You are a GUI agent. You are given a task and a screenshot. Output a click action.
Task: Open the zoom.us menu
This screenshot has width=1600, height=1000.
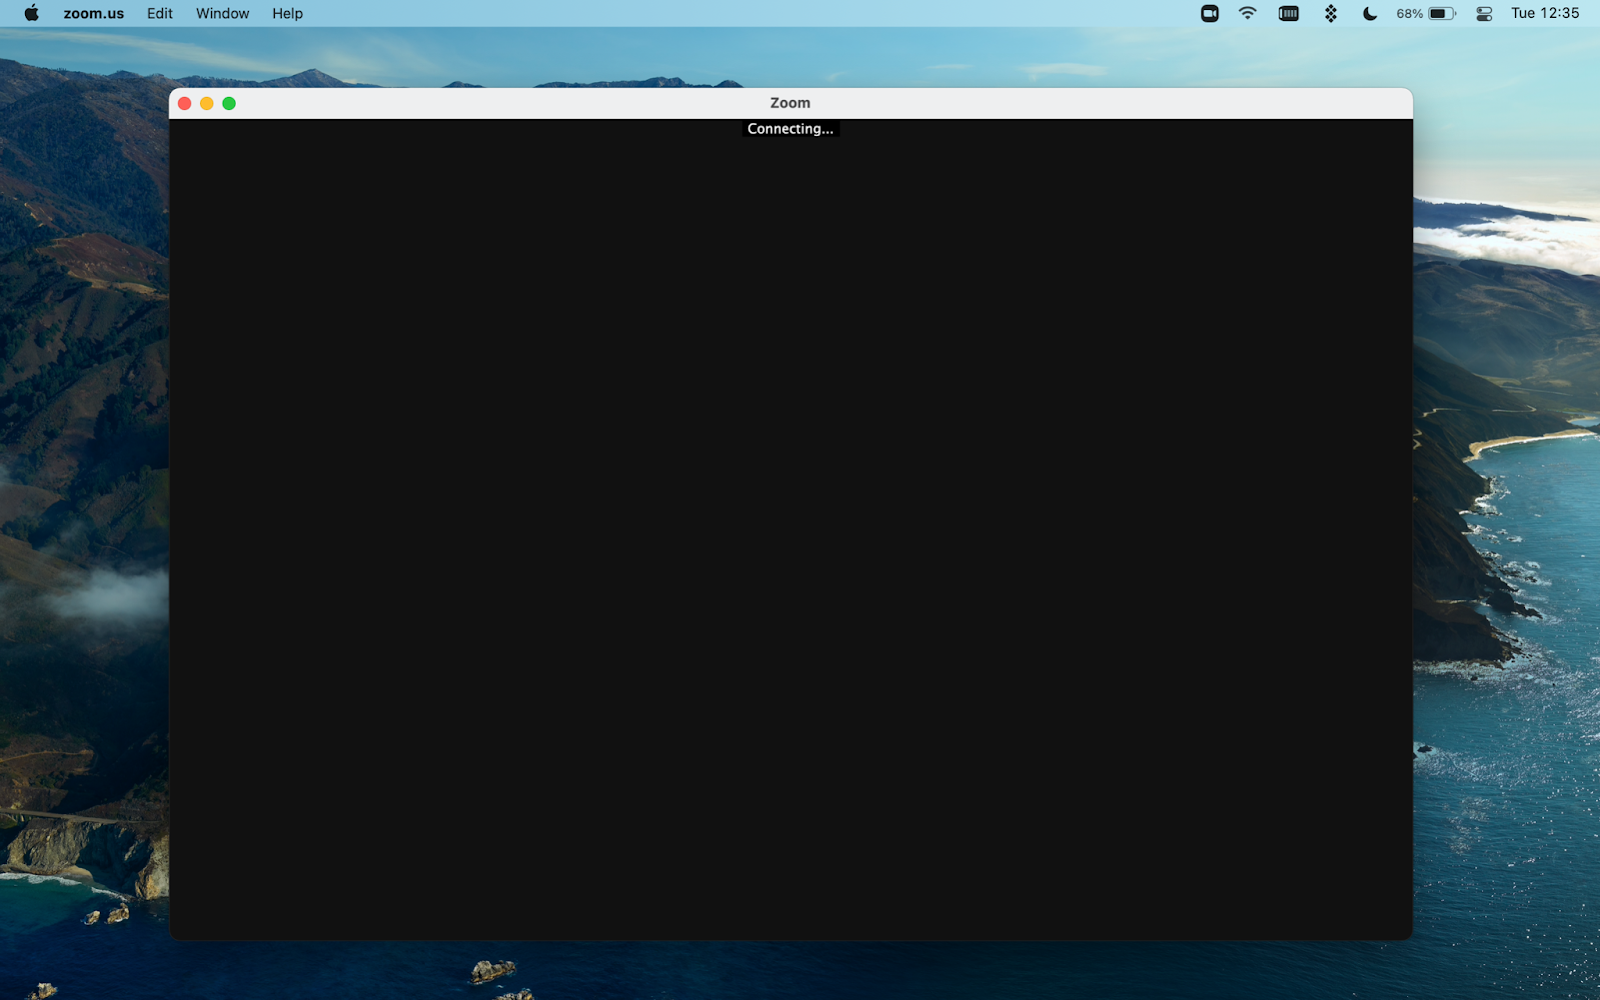(x=94, y=13)
